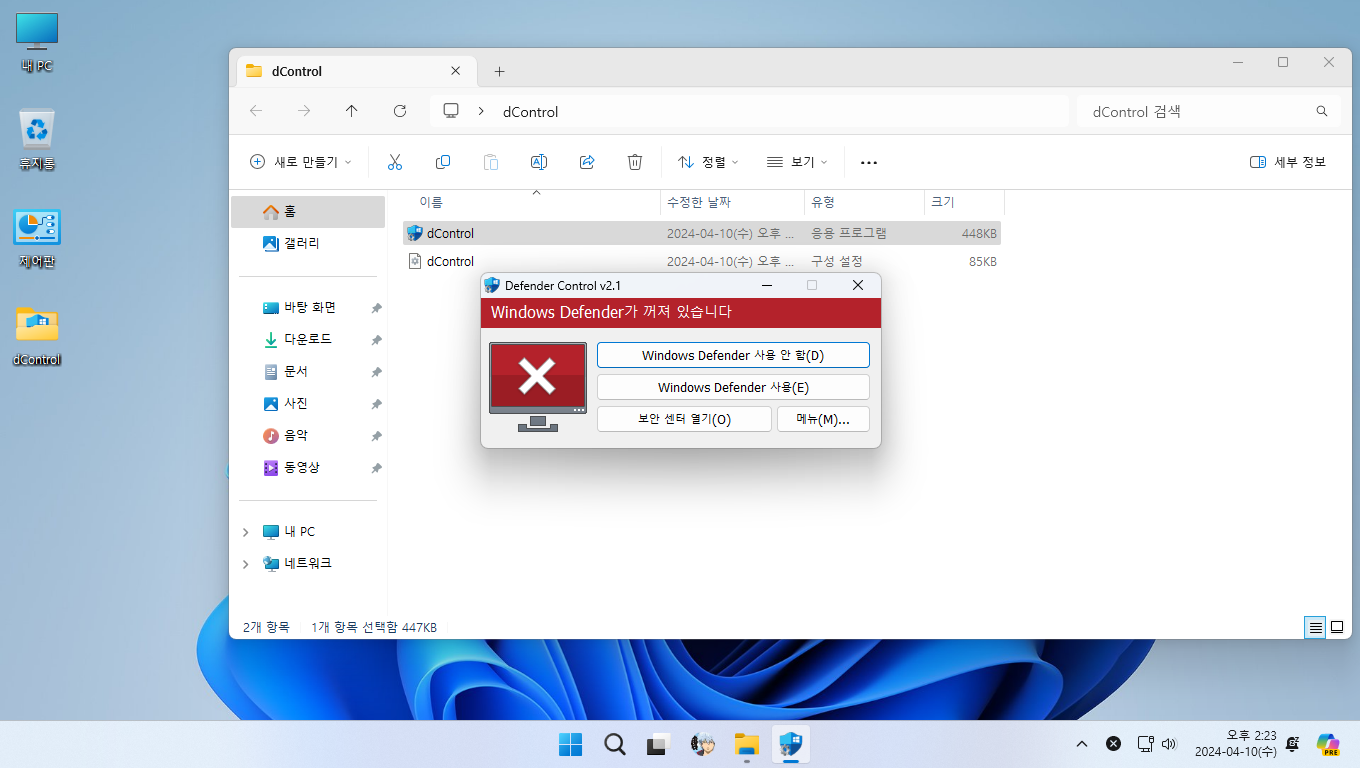
Task: Click the search magnifier in dControl search box
Action: 1322,111
